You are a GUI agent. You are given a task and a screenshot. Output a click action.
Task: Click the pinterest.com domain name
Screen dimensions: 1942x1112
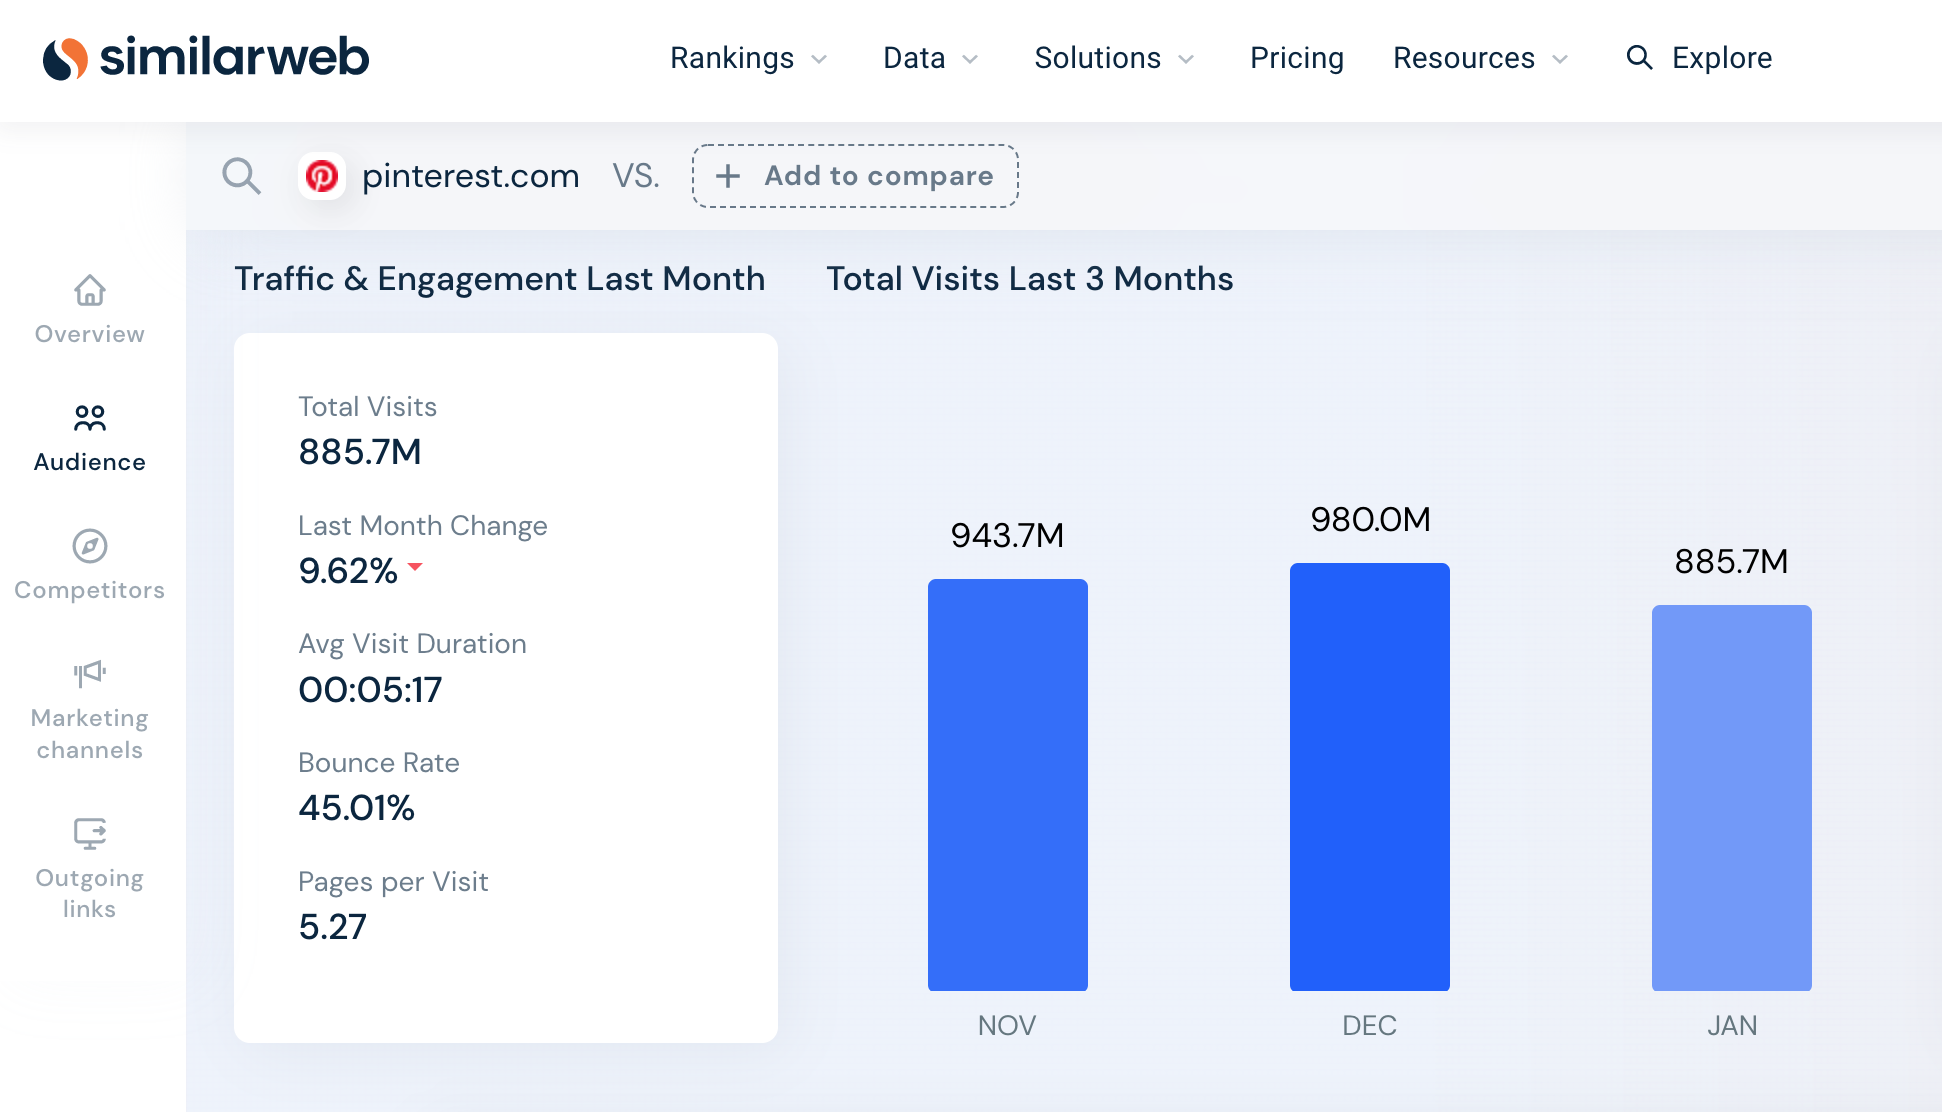click(470, 176)
